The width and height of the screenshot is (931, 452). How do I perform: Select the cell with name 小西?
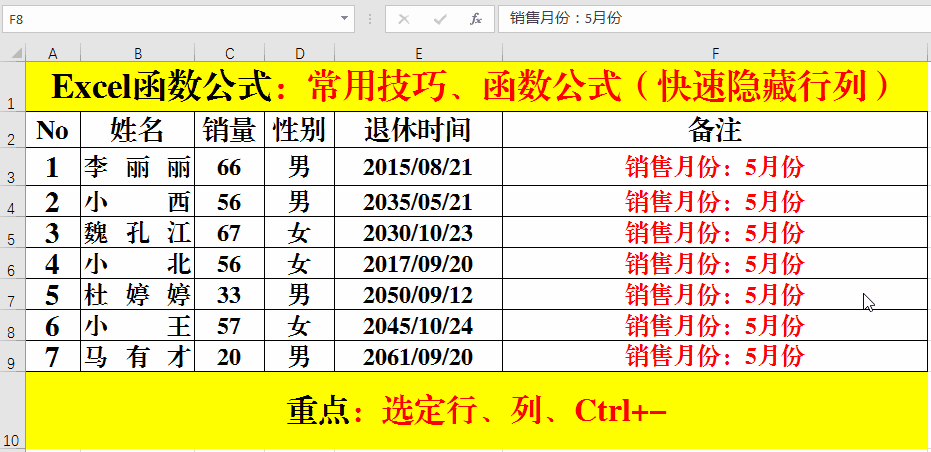[138, 201]
